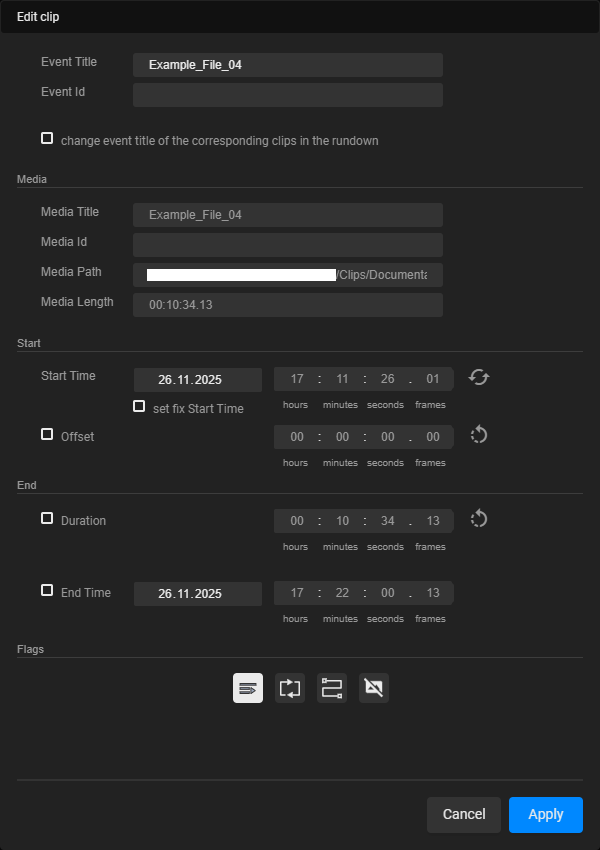
Task: Click the Event Id input field
Action: 287,94
